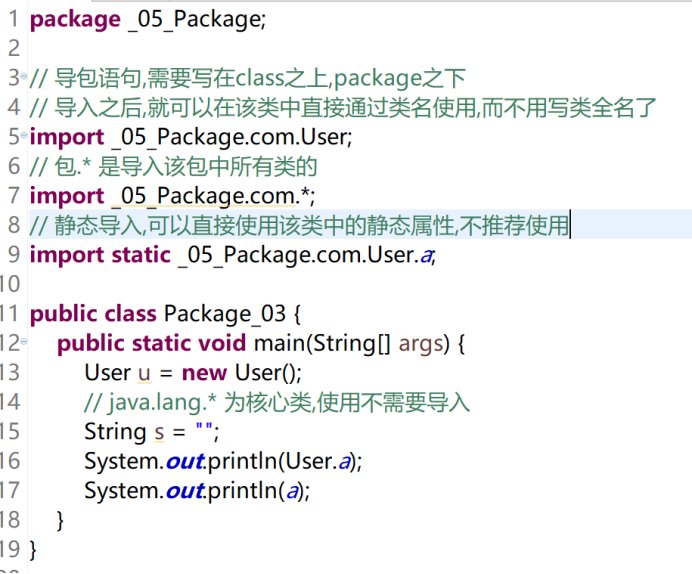Collapse the main method fold at line 12
Image resolution: width=692 pixels, height=574 pixels.
coord(24,341)
